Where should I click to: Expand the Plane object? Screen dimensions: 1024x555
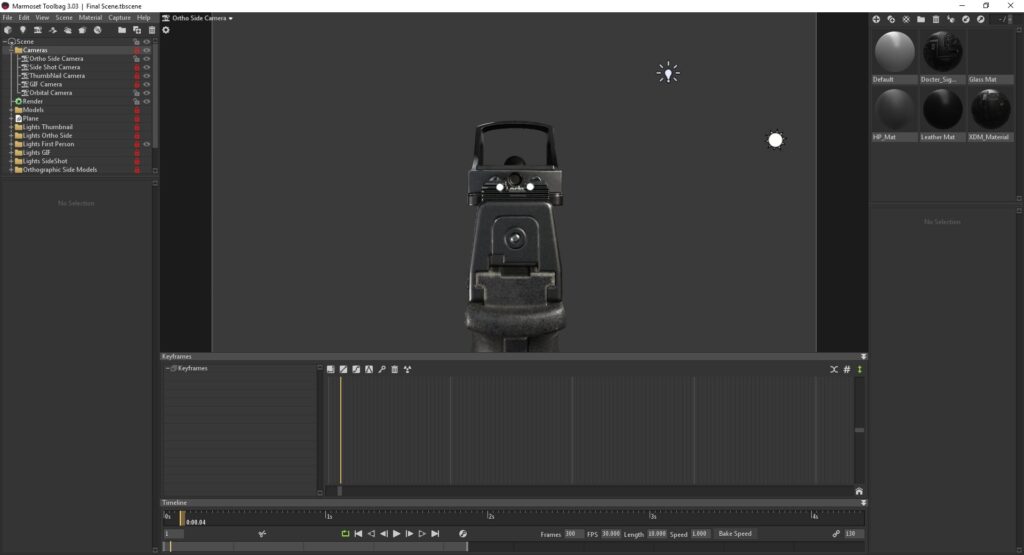point(11,118)
